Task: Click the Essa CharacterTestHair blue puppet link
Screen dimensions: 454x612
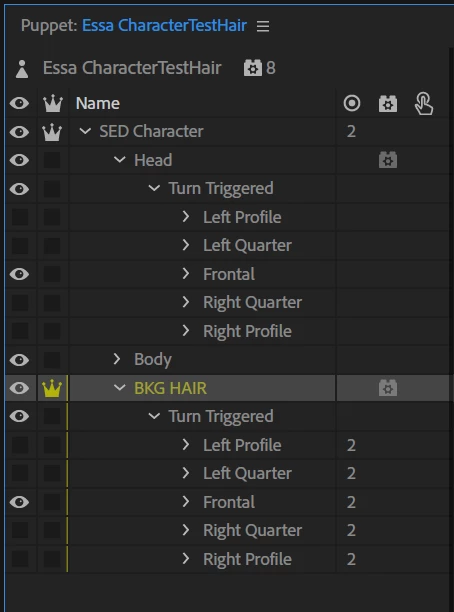Action: (164, 26)
